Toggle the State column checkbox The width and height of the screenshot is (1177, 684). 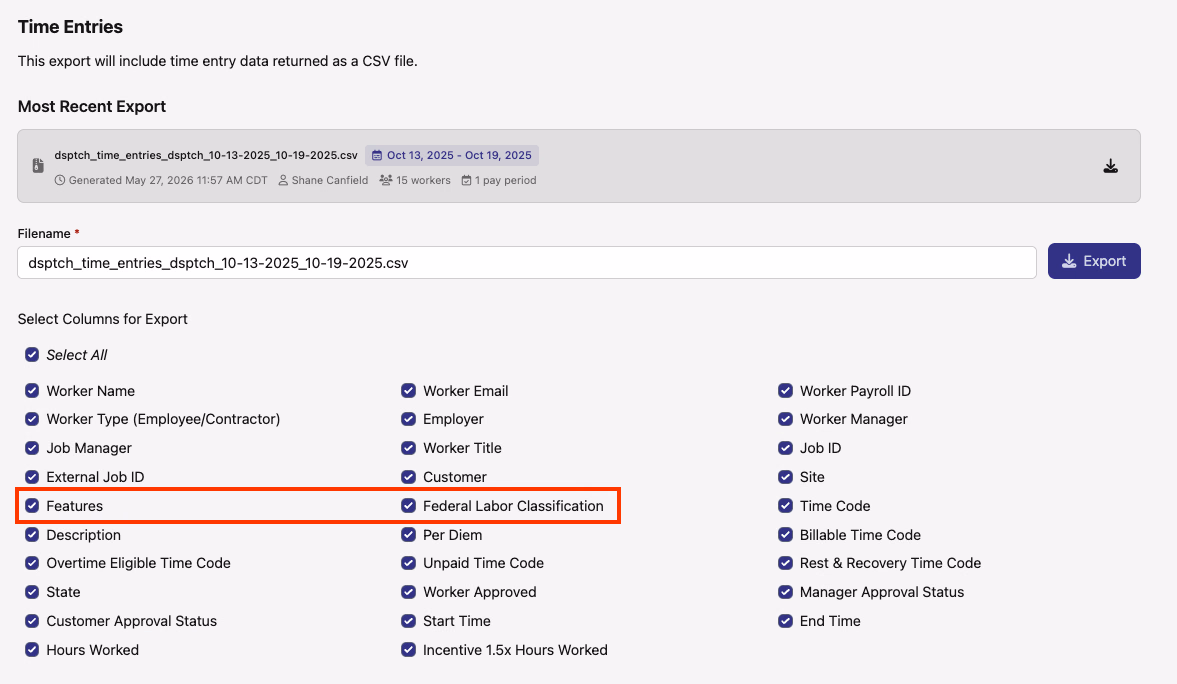coord(32,592)
